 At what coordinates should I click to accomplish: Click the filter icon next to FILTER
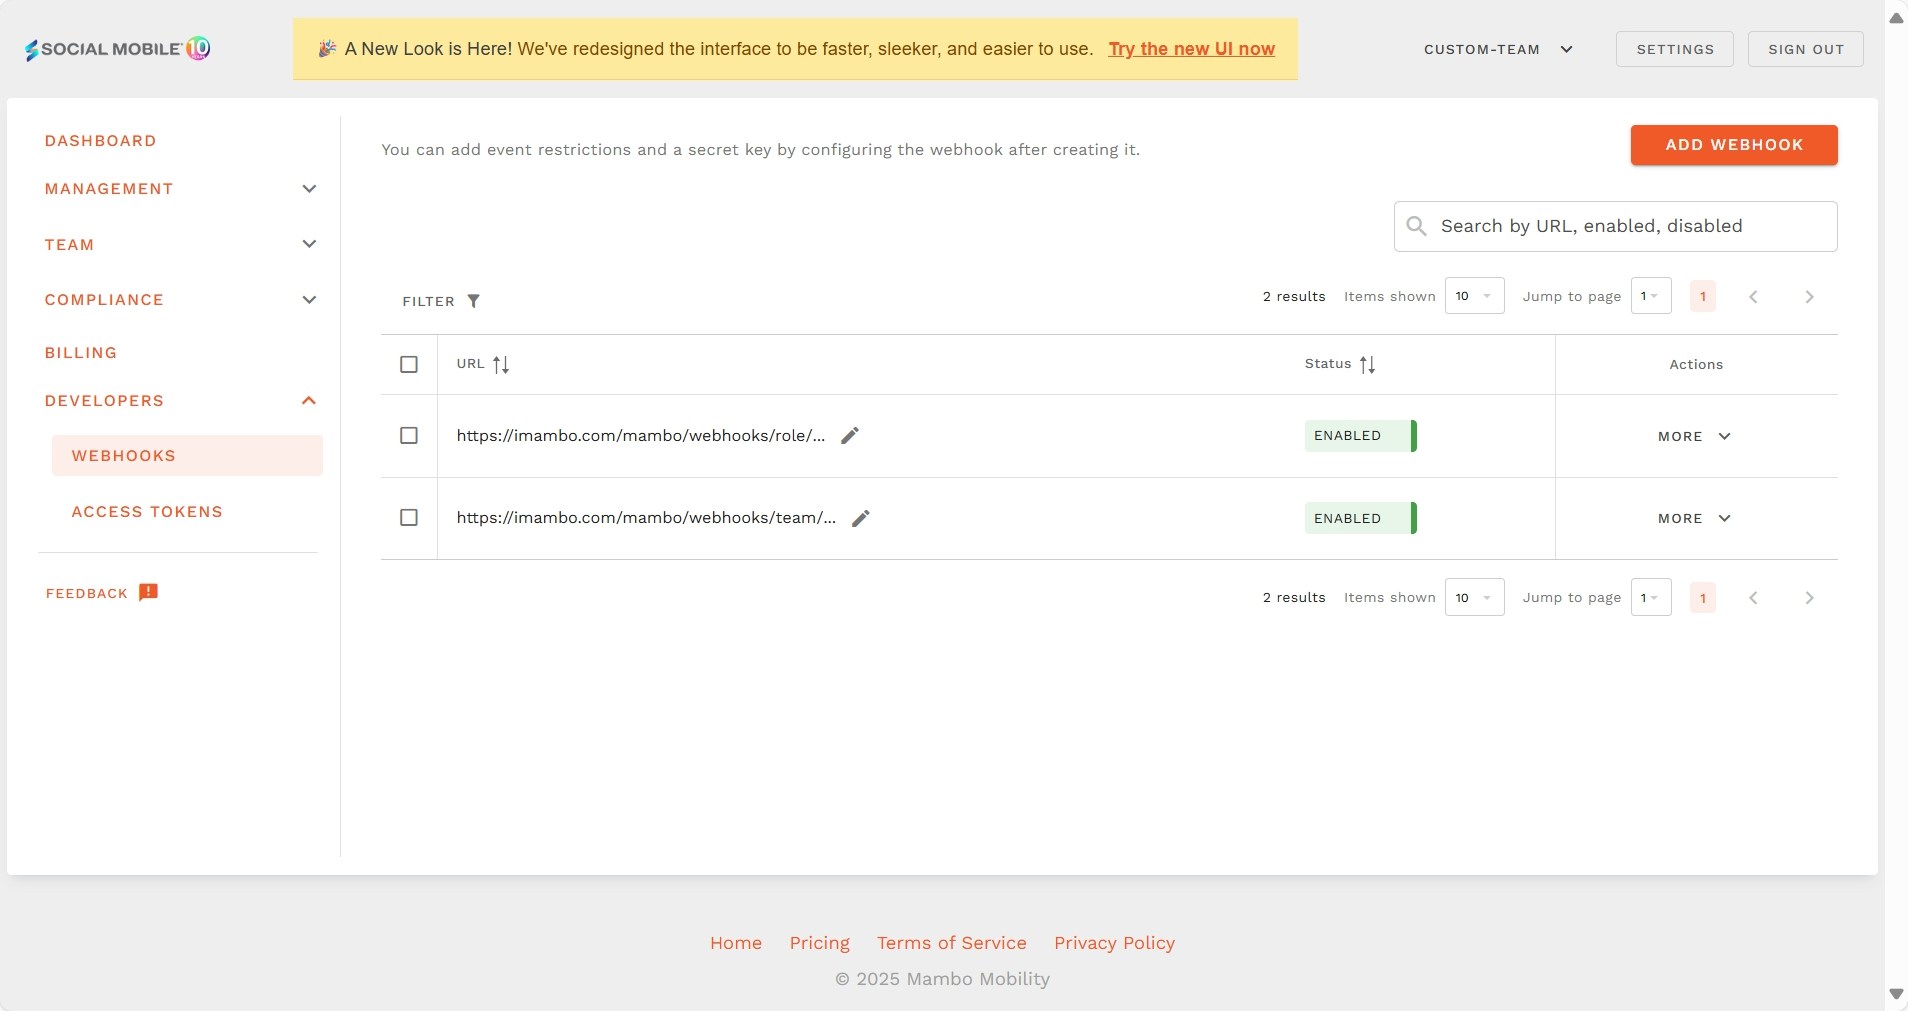(474, 300)
